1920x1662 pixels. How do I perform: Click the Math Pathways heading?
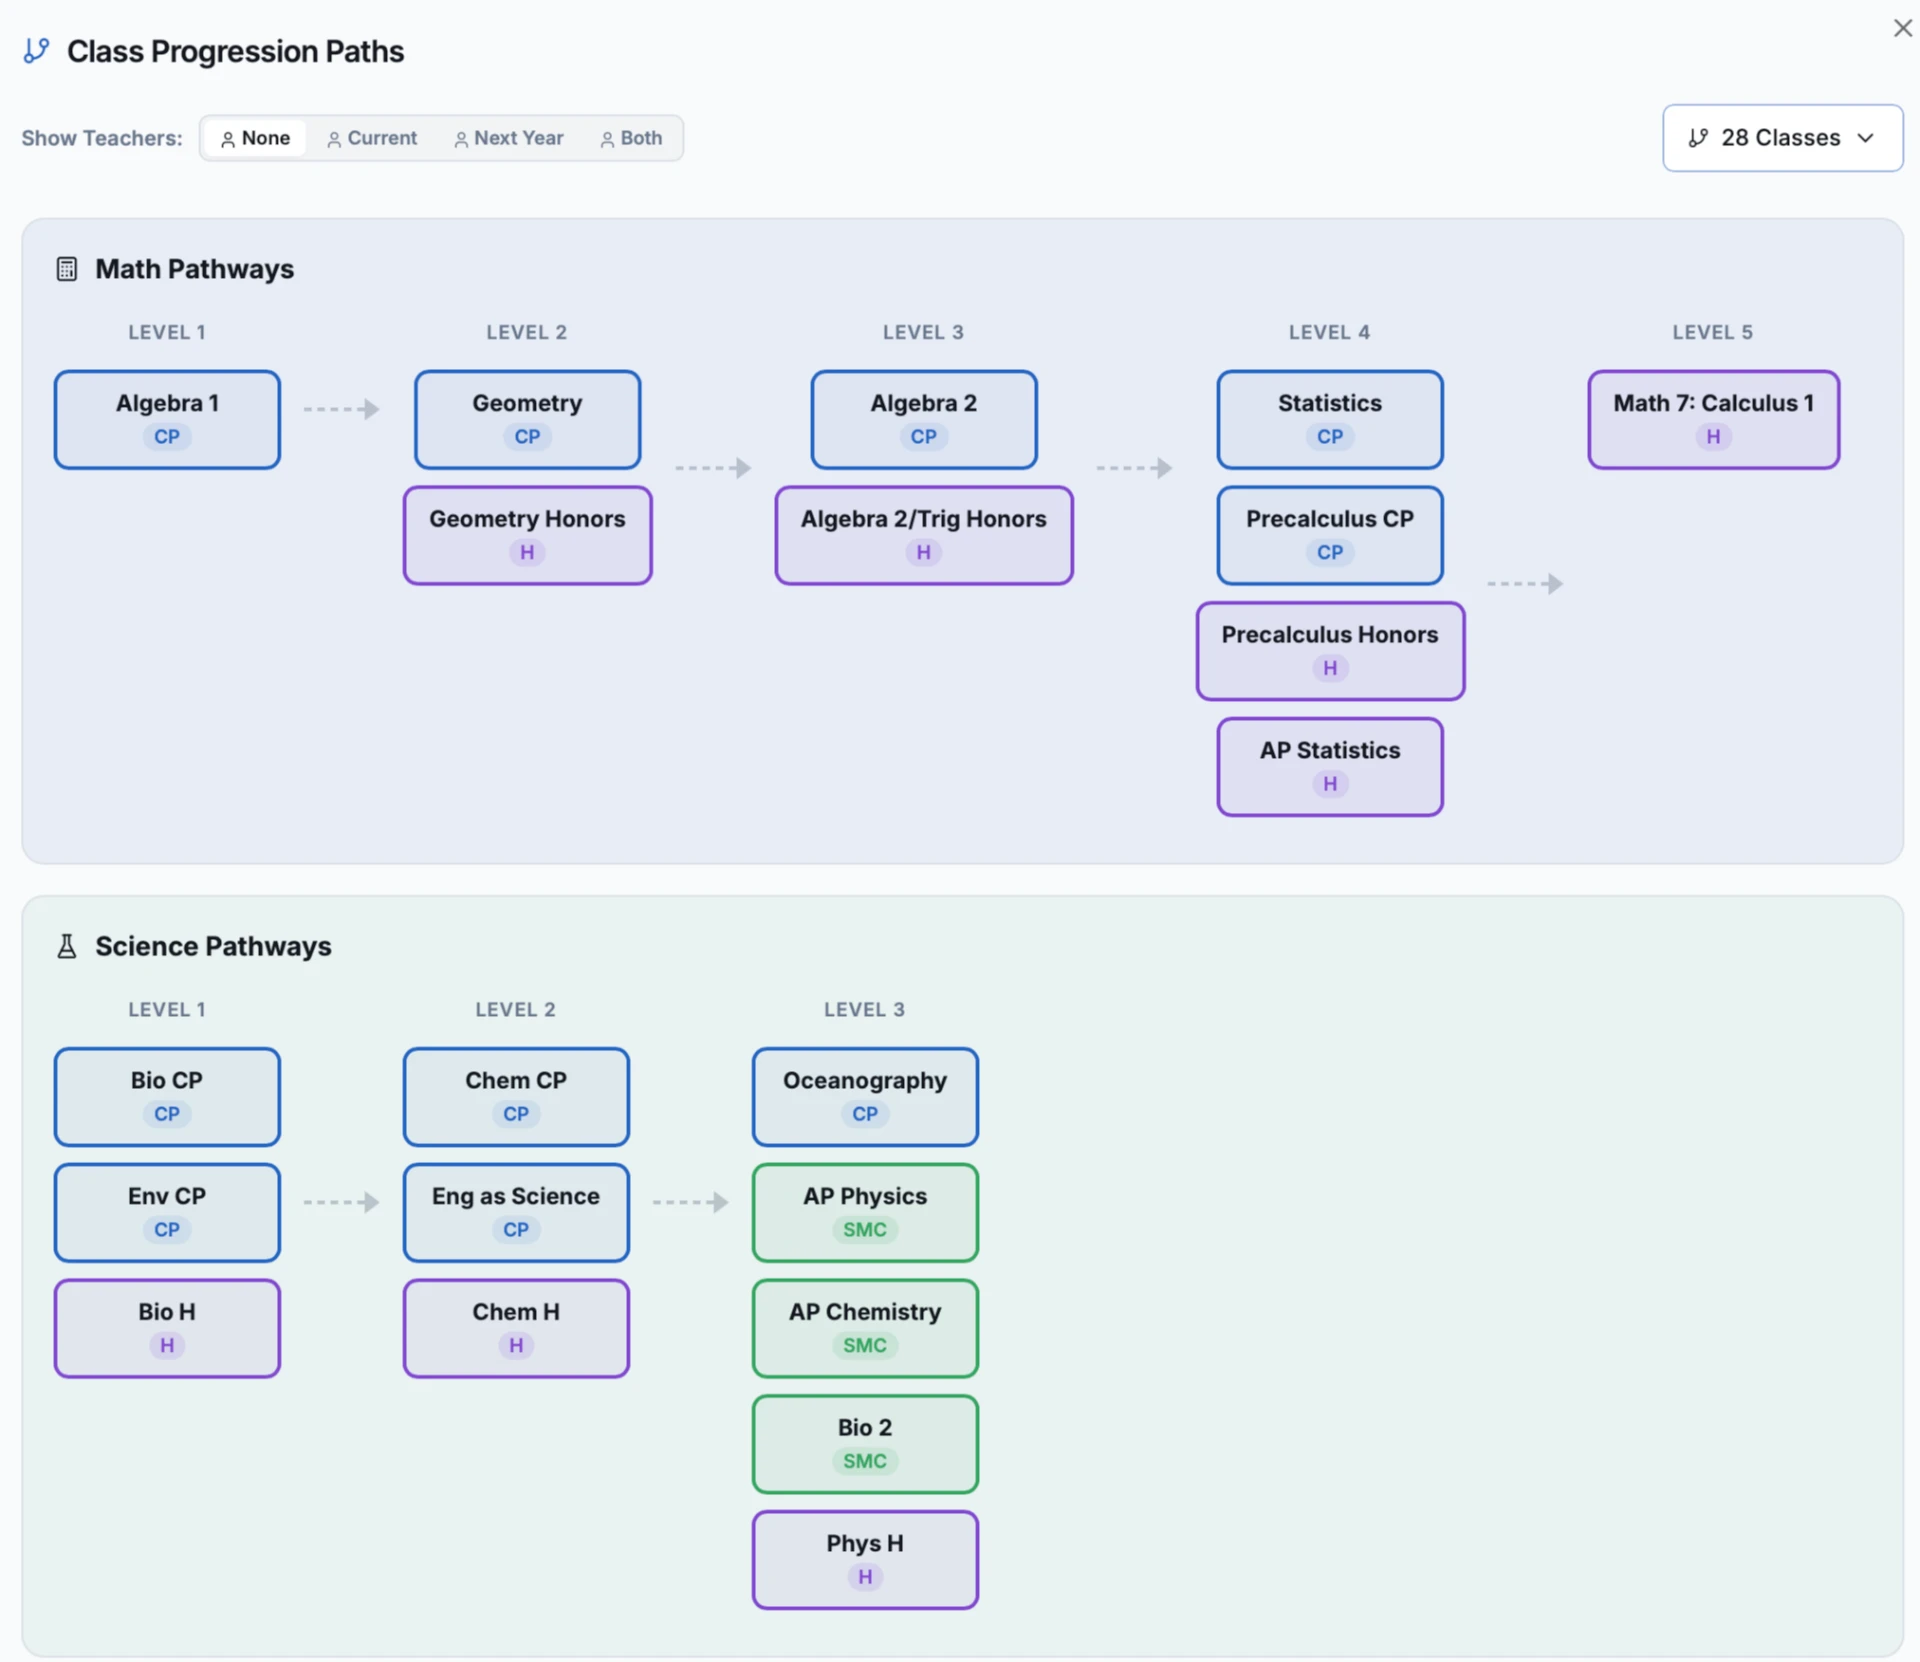(x=194, y=269)
